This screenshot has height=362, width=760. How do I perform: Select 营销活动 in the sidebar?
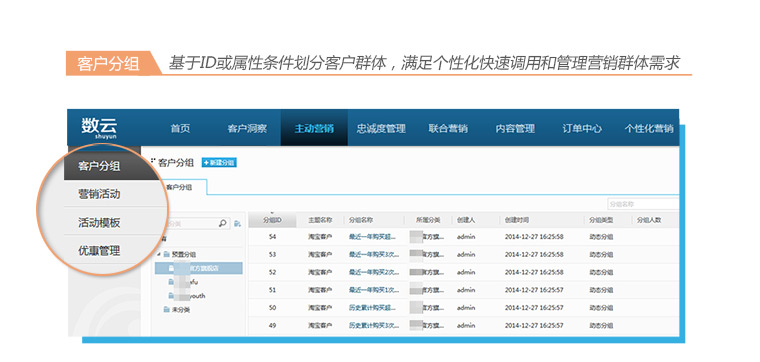click(99, 194)
